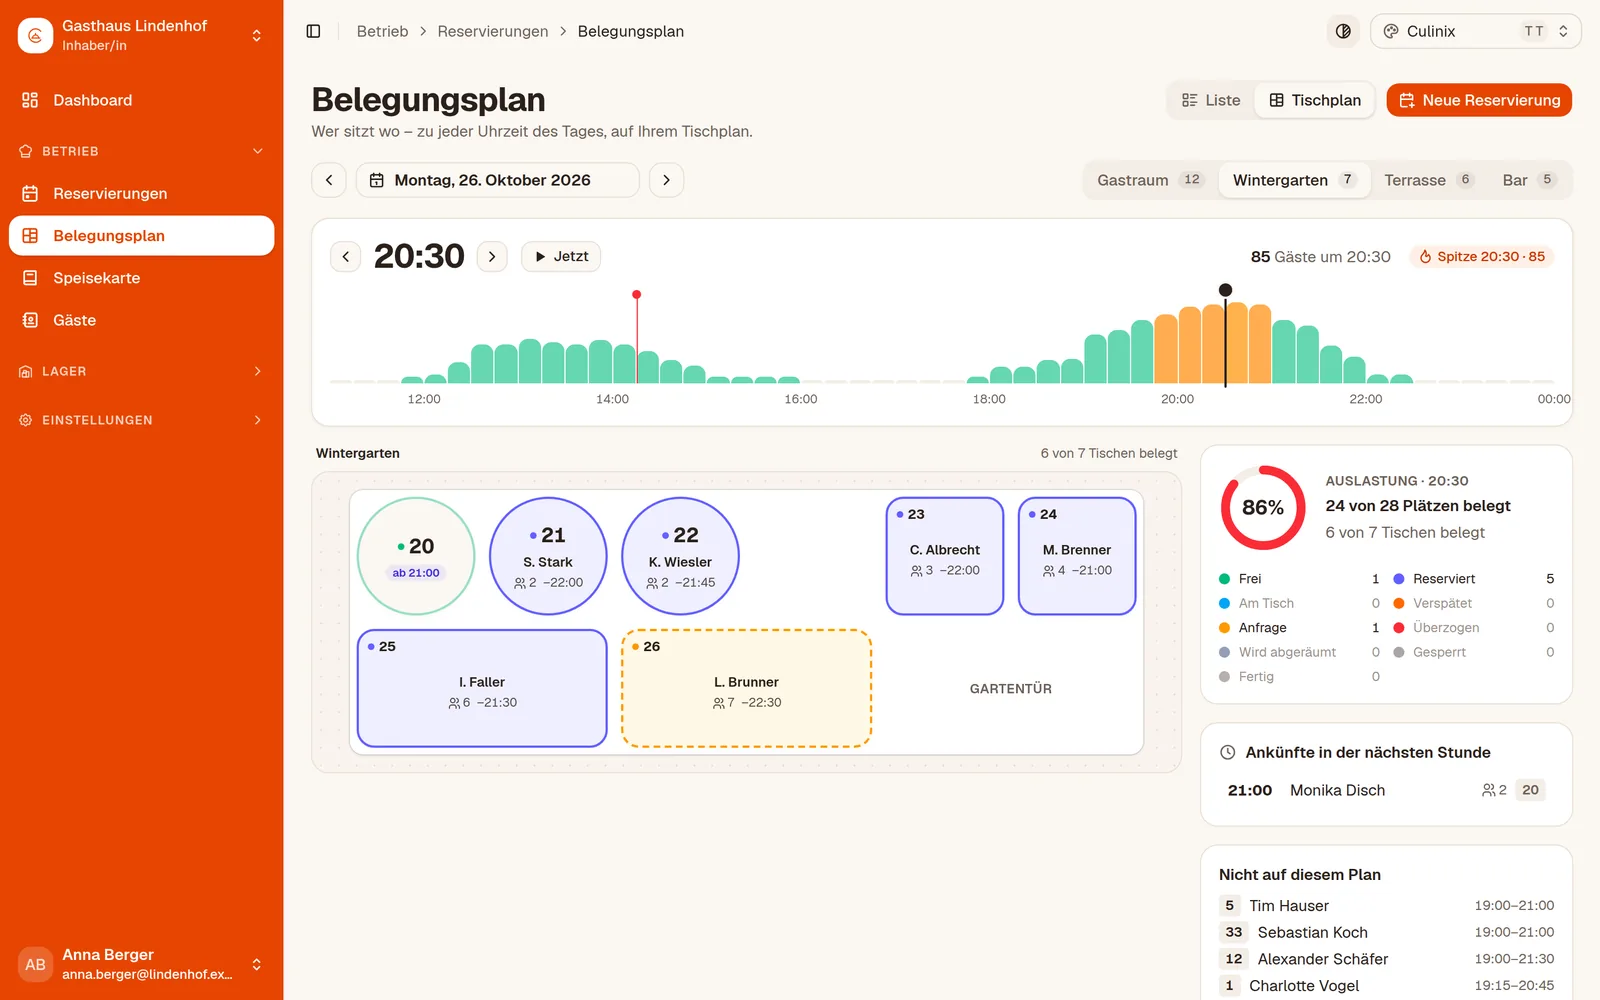Open Speisekarte in the sidebar
The width and height of the screenshot is (1600, 1000).
pos(141,278)
